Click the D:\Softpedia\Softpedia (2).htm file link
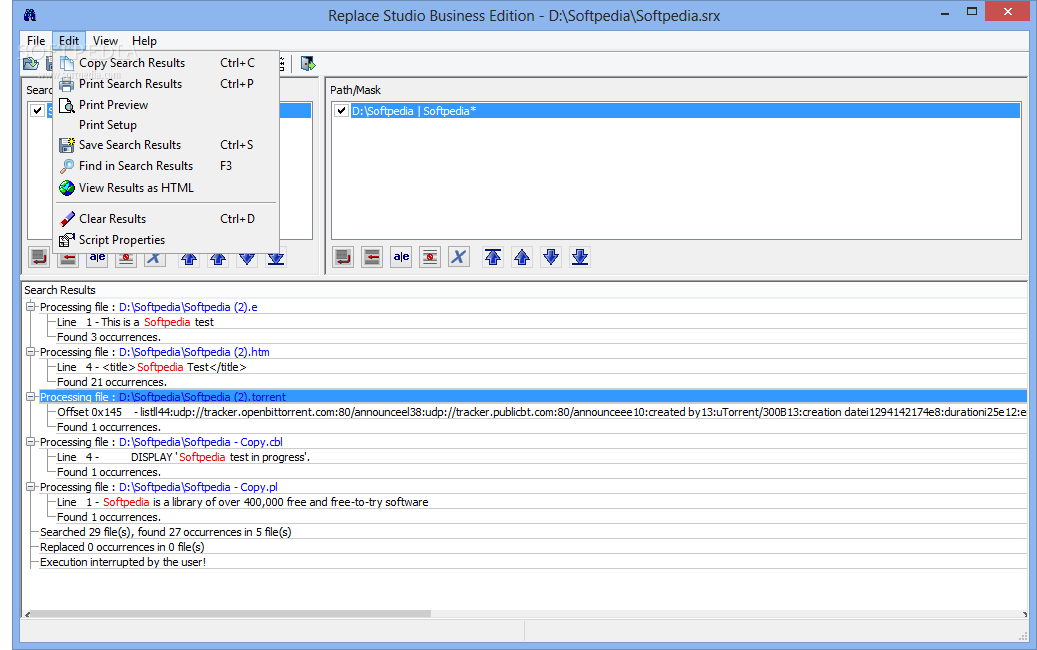The height and width of the screenshot is (650, 1037). (x=194, y=352)
